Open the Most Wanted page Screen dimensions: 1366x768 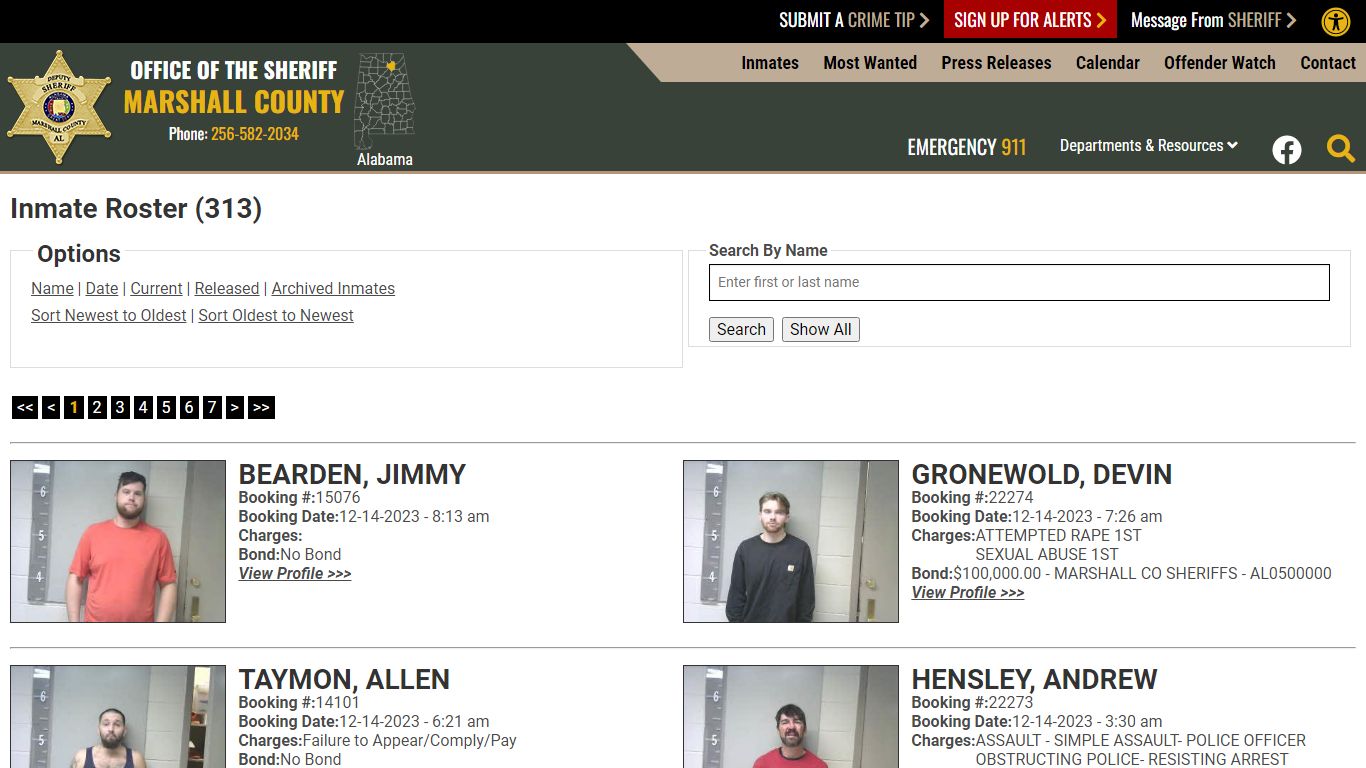click(x=870, y=62)
